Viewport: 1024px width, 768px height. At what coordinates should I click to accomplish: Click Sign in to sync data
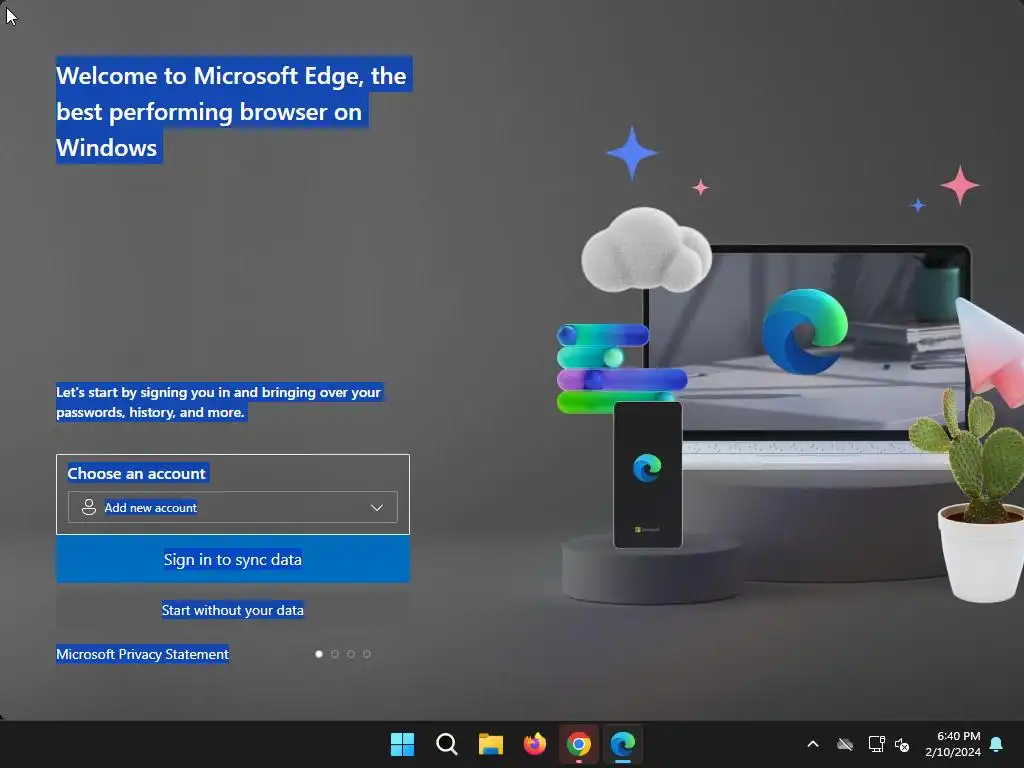click(x=232, y=559)
